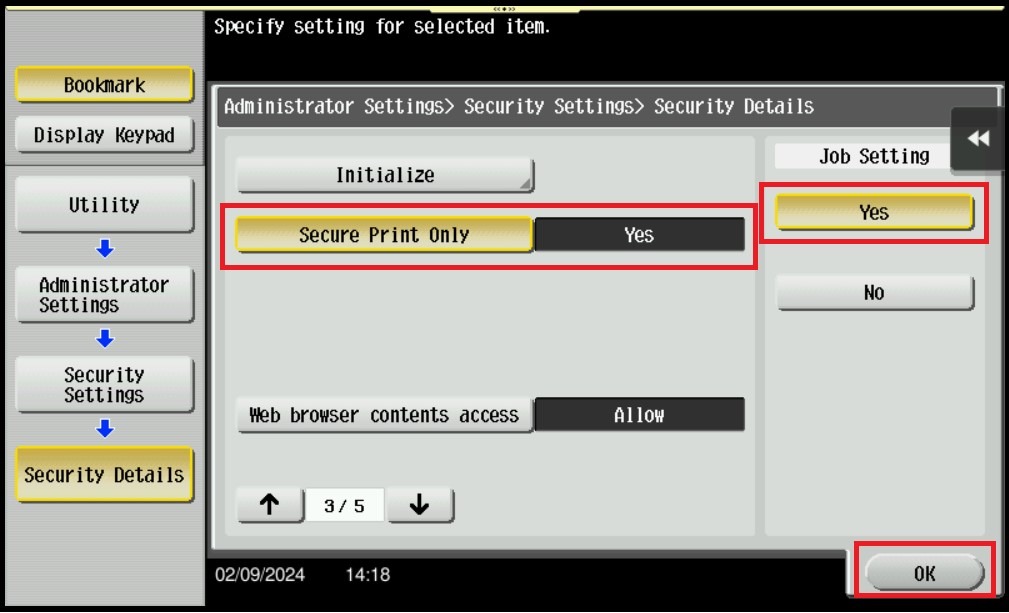Select Security Settings in sidebar
The width and height of the screenshot is (1009, 613).
click(104, 385)
